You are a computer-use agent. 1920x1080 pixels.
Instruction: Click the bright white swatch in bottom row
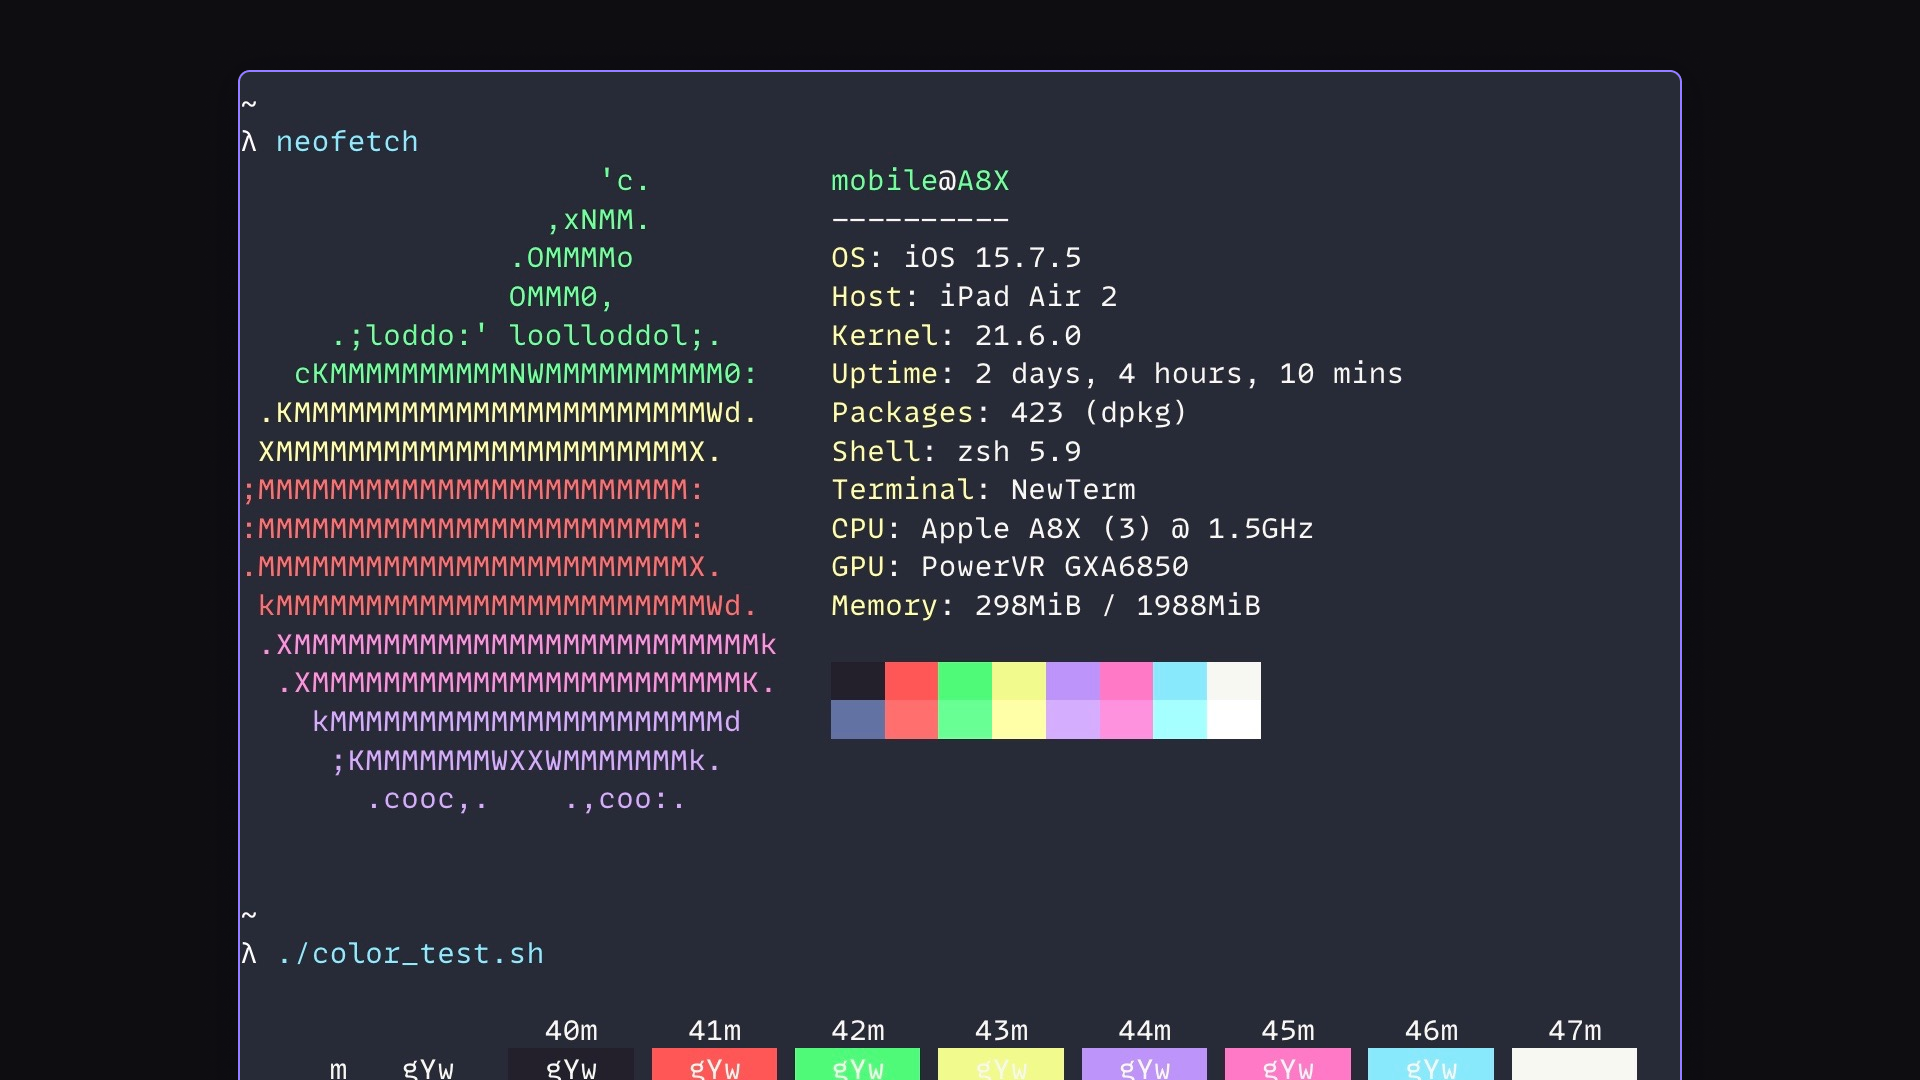tap(1234, 720)
